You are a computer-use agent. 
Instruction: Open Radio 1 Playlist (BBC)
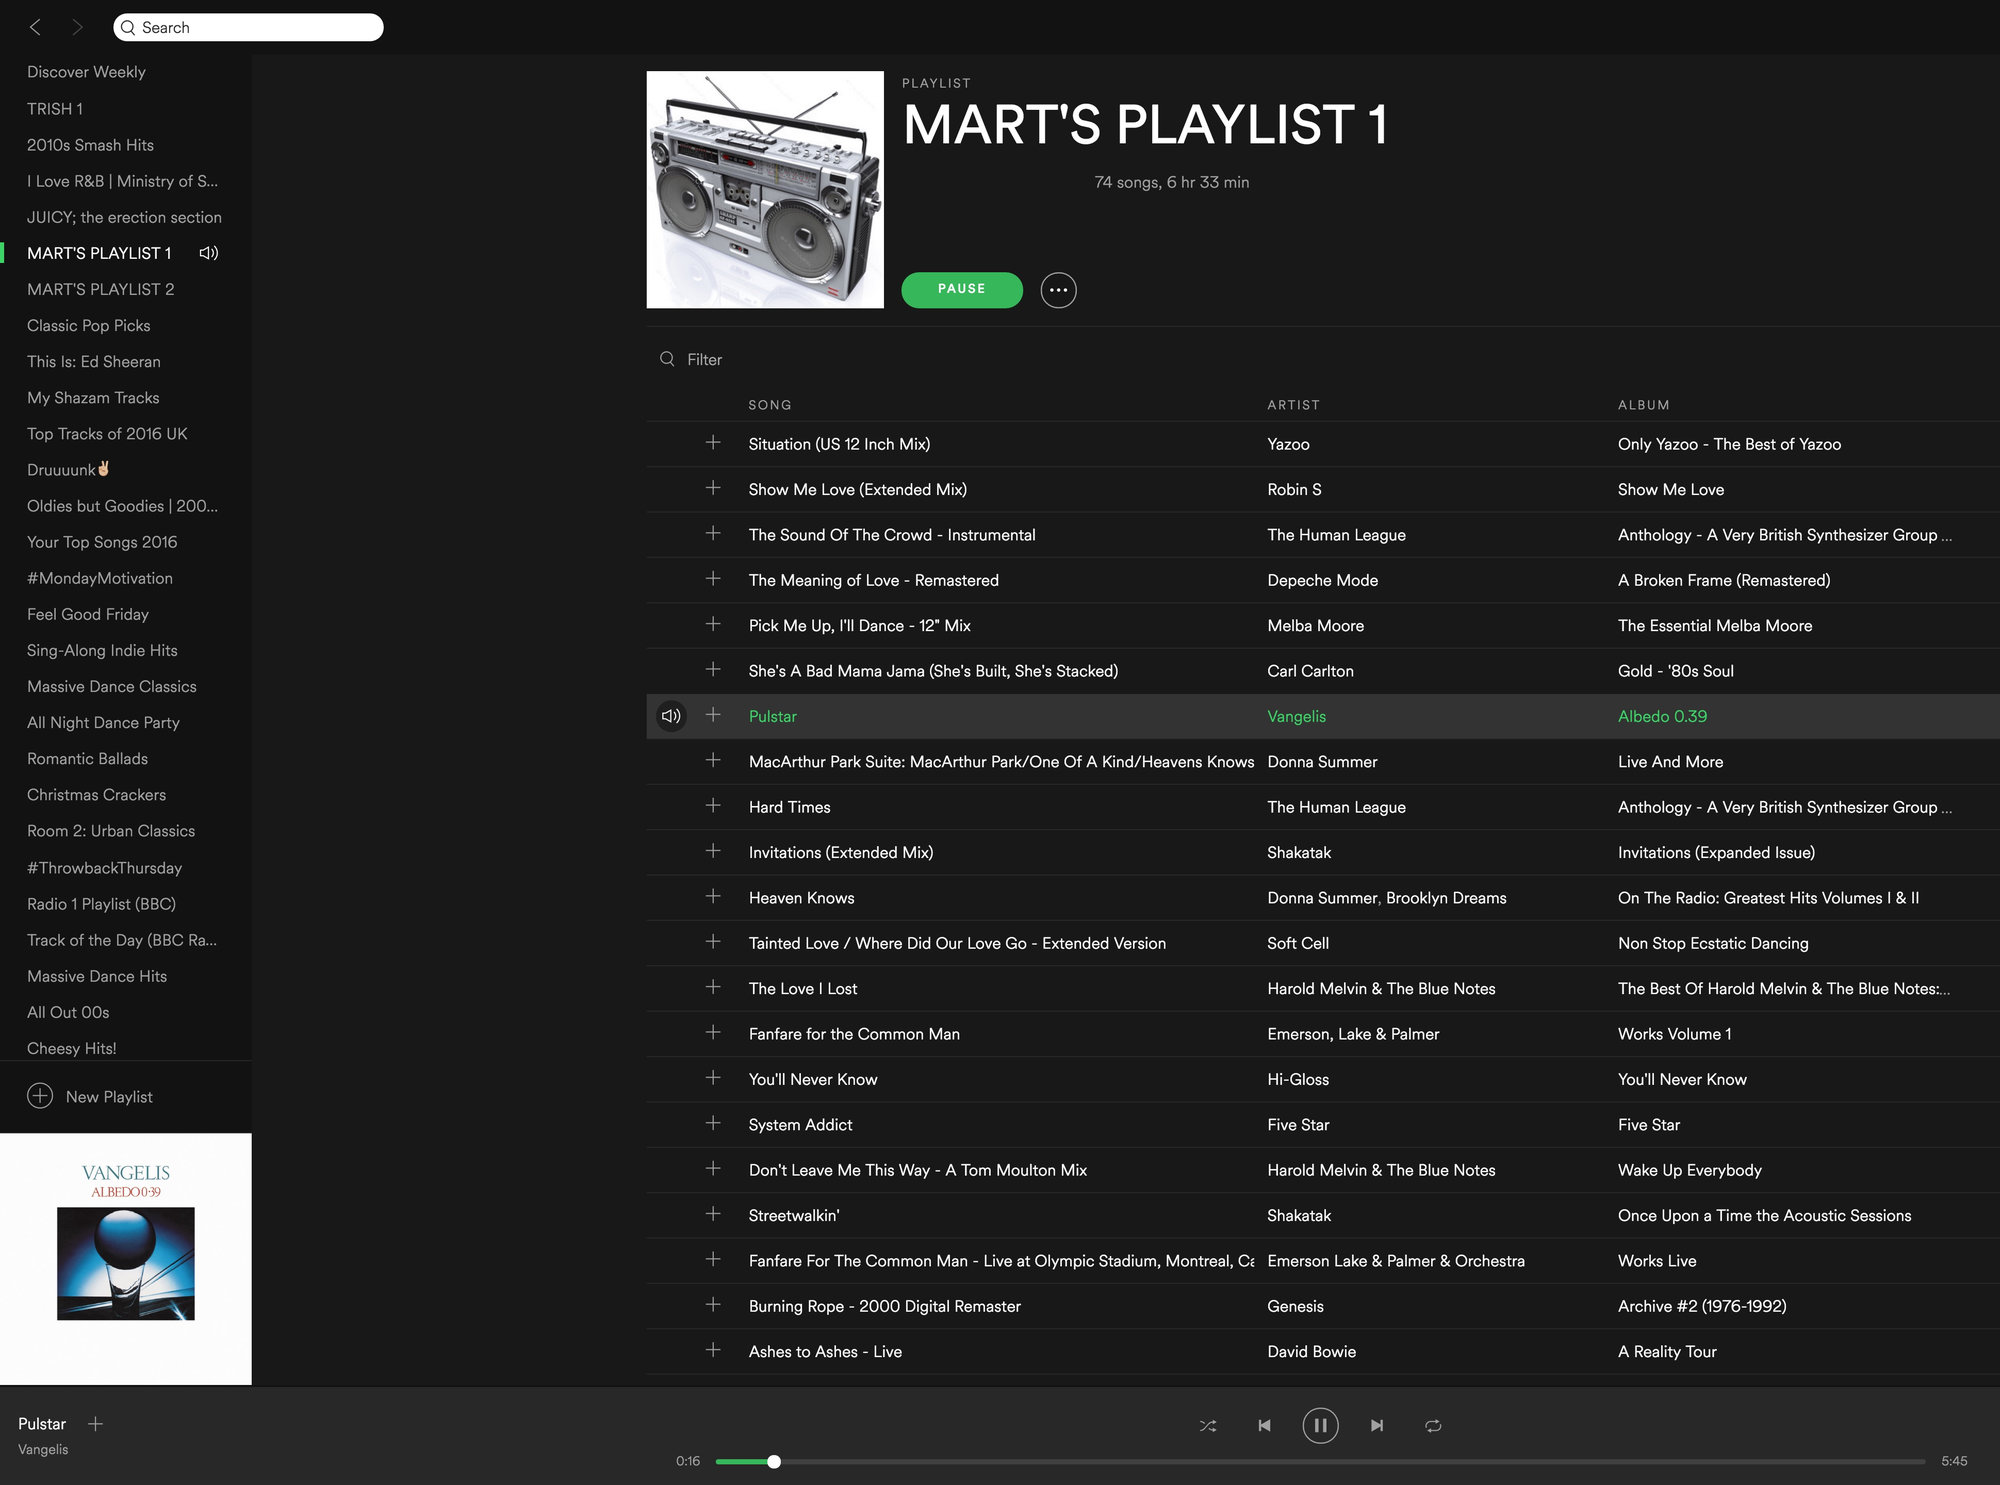point(101,904)
